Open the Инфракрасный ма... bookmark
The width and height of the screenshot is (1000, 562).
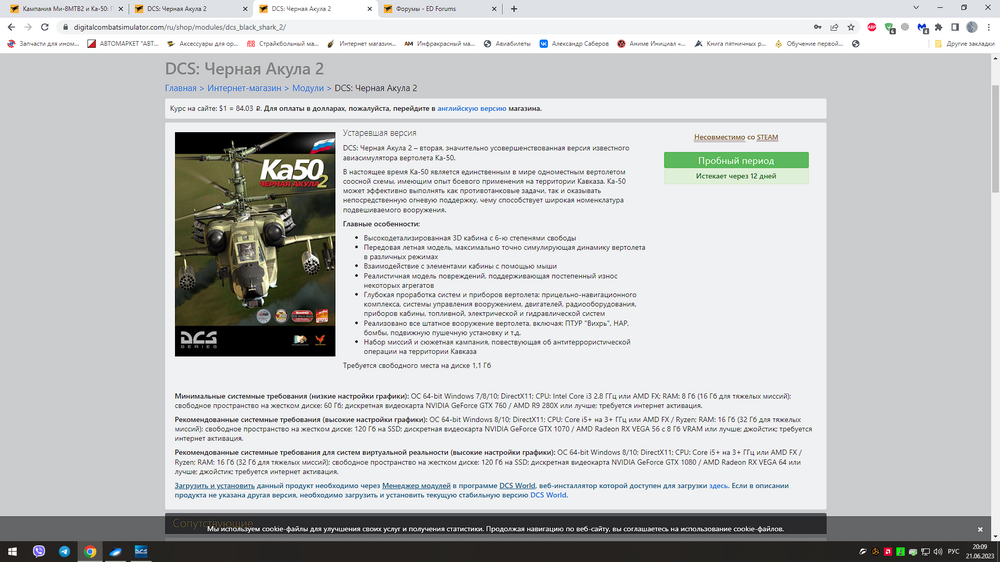(x=440, y=44)
